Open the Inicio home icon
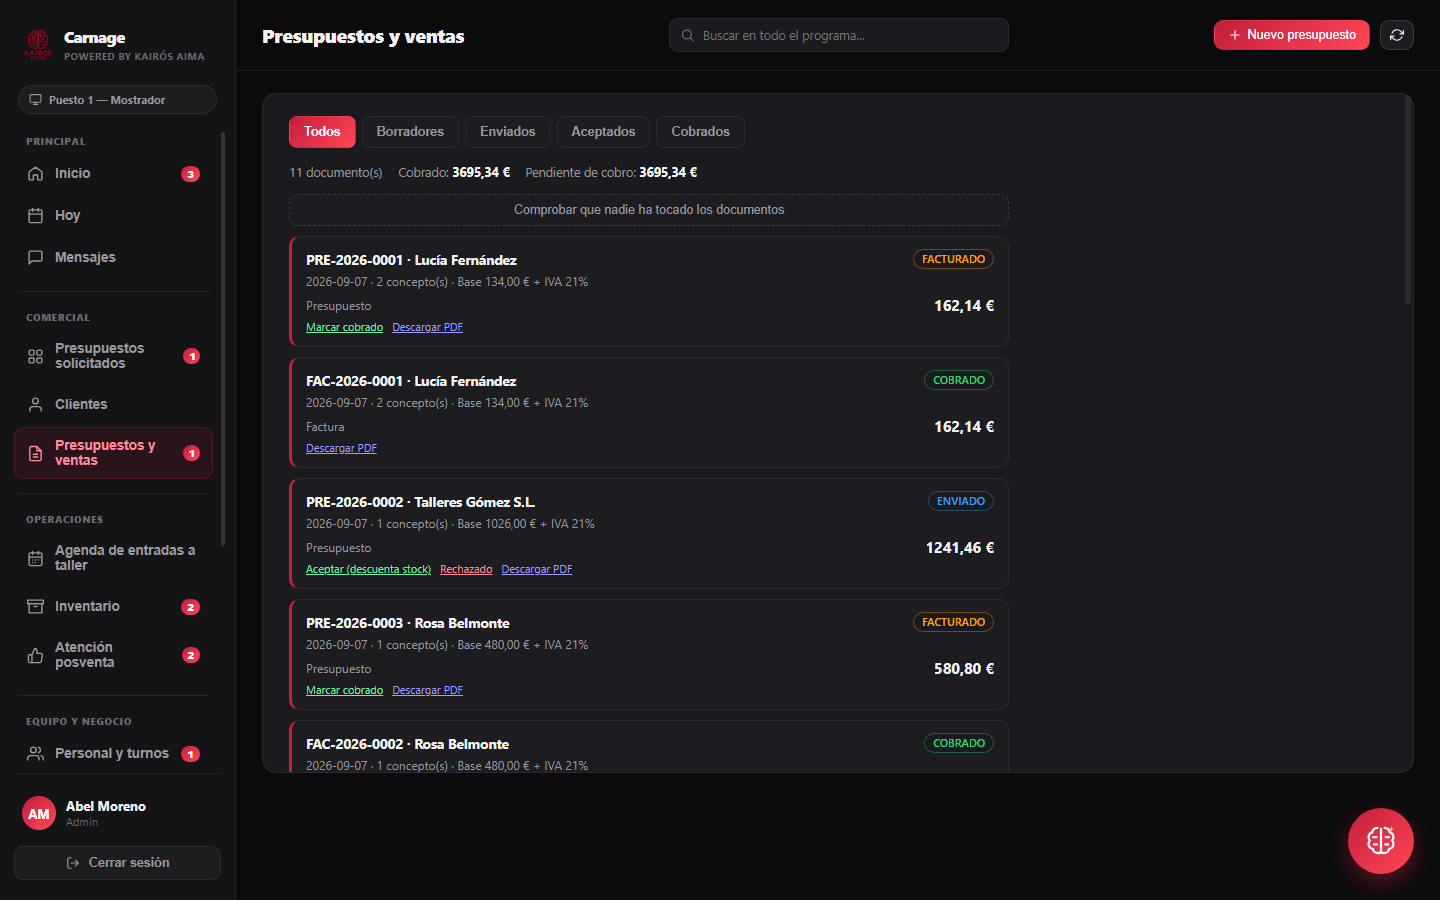The height and width of the screenshot is (900, 1440). pos(35,174)
